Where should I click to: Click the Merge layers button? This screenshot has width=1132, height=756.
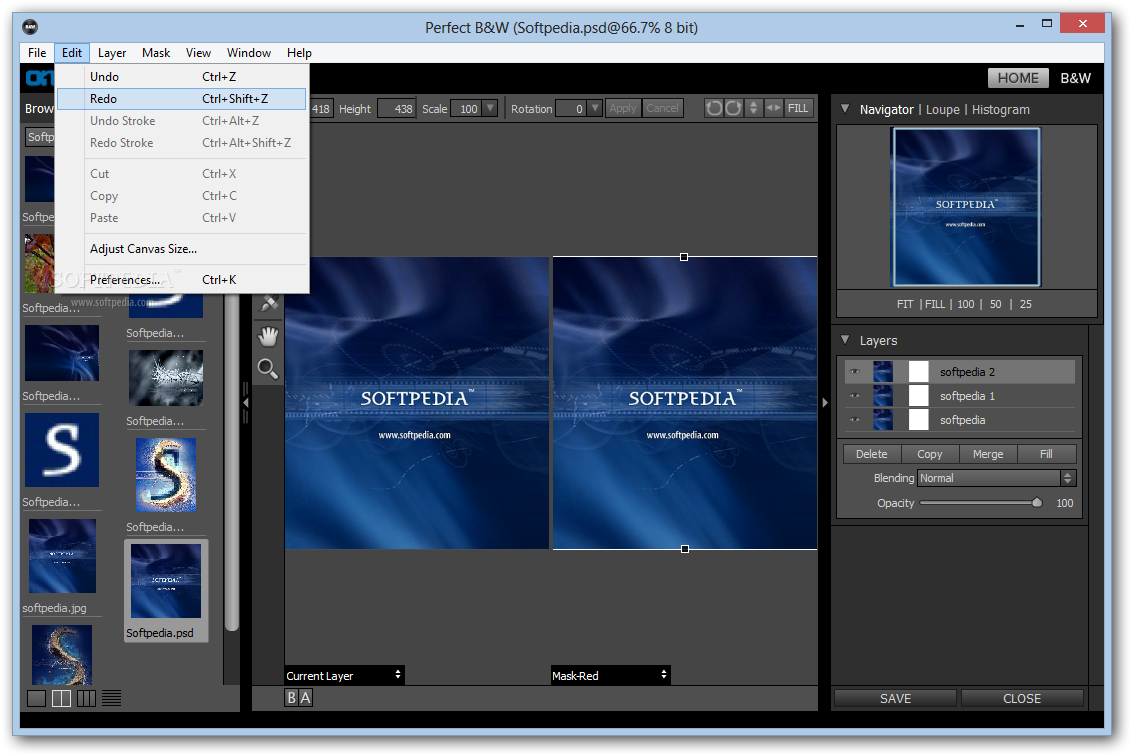click(988, 454)
